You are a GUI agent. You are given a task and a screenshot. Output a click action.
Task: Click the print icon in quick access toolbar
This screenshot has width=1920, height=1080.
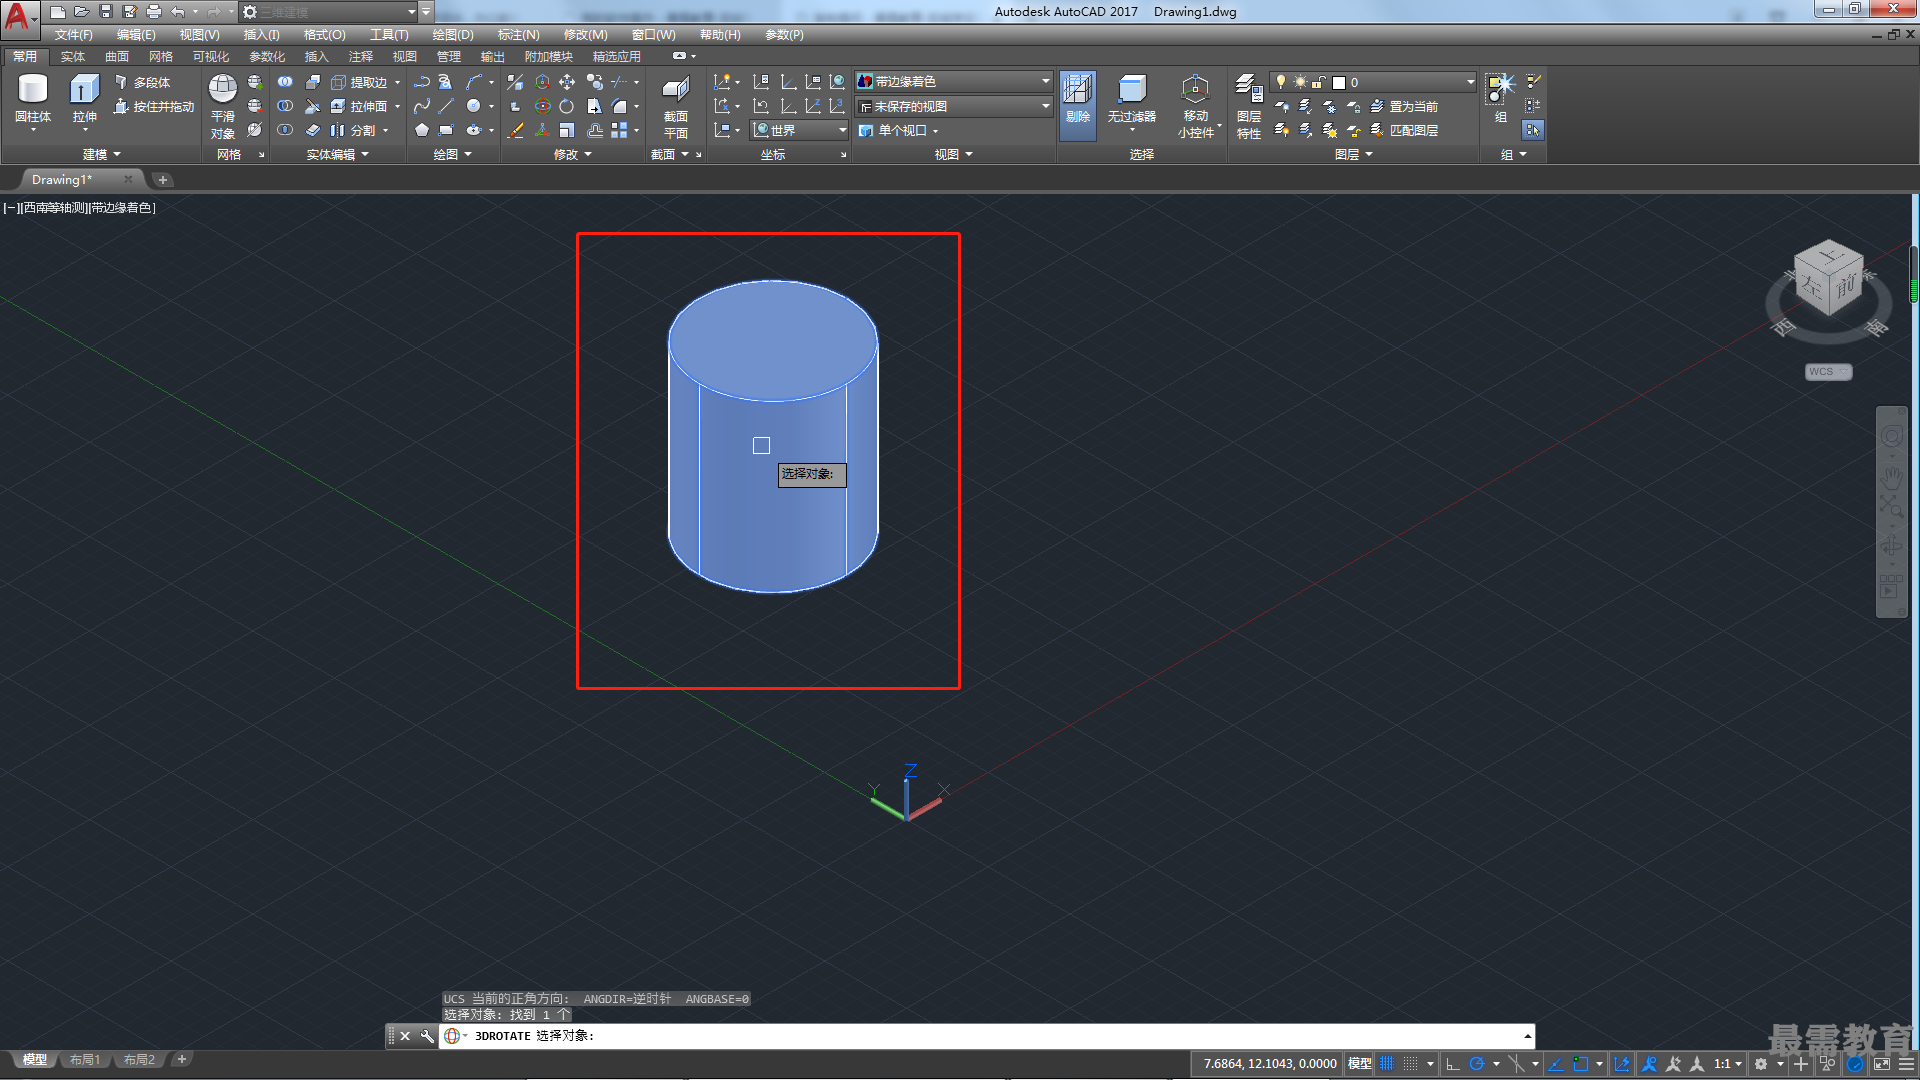tap(154, 12)
